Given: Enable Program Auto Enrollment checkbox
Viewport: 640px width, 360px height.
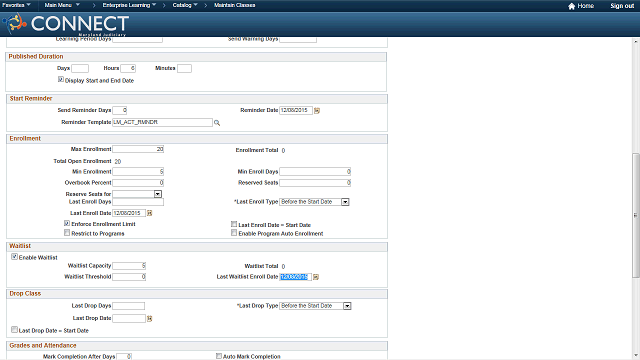Looking at the screenshot, I should 234,233.
